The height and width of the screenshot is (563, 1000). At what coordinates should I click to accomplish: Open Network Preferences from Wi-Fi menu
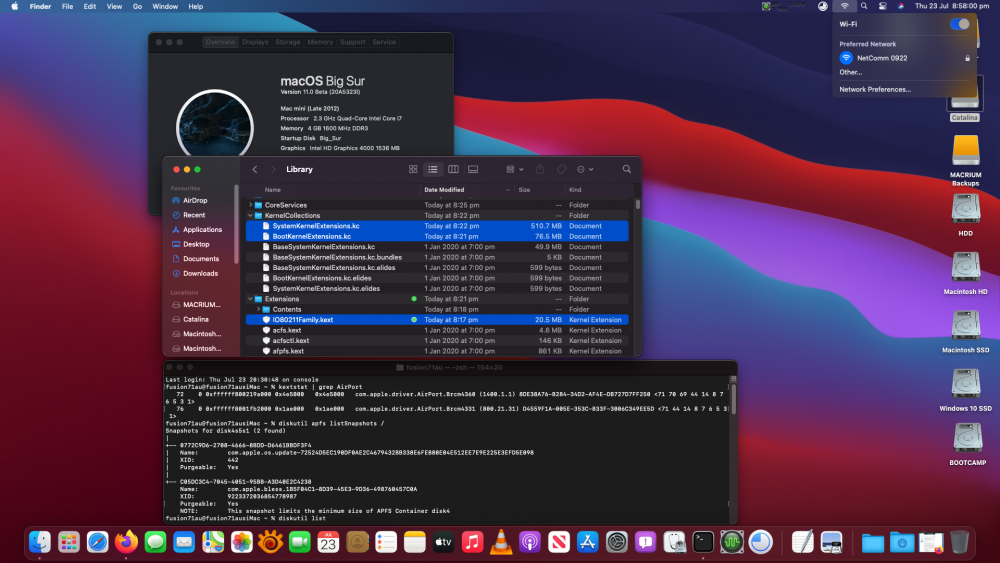point(874,89)
